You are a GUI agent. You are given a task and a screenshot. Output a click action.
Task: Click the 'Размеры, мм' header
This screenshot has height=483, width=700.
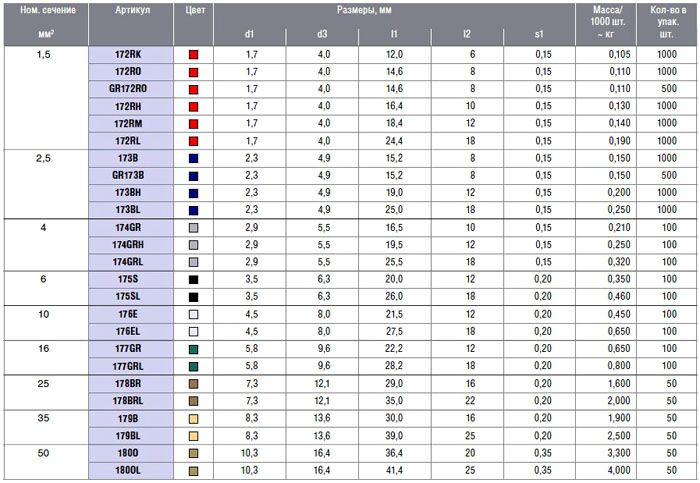[x=391, y=9]
